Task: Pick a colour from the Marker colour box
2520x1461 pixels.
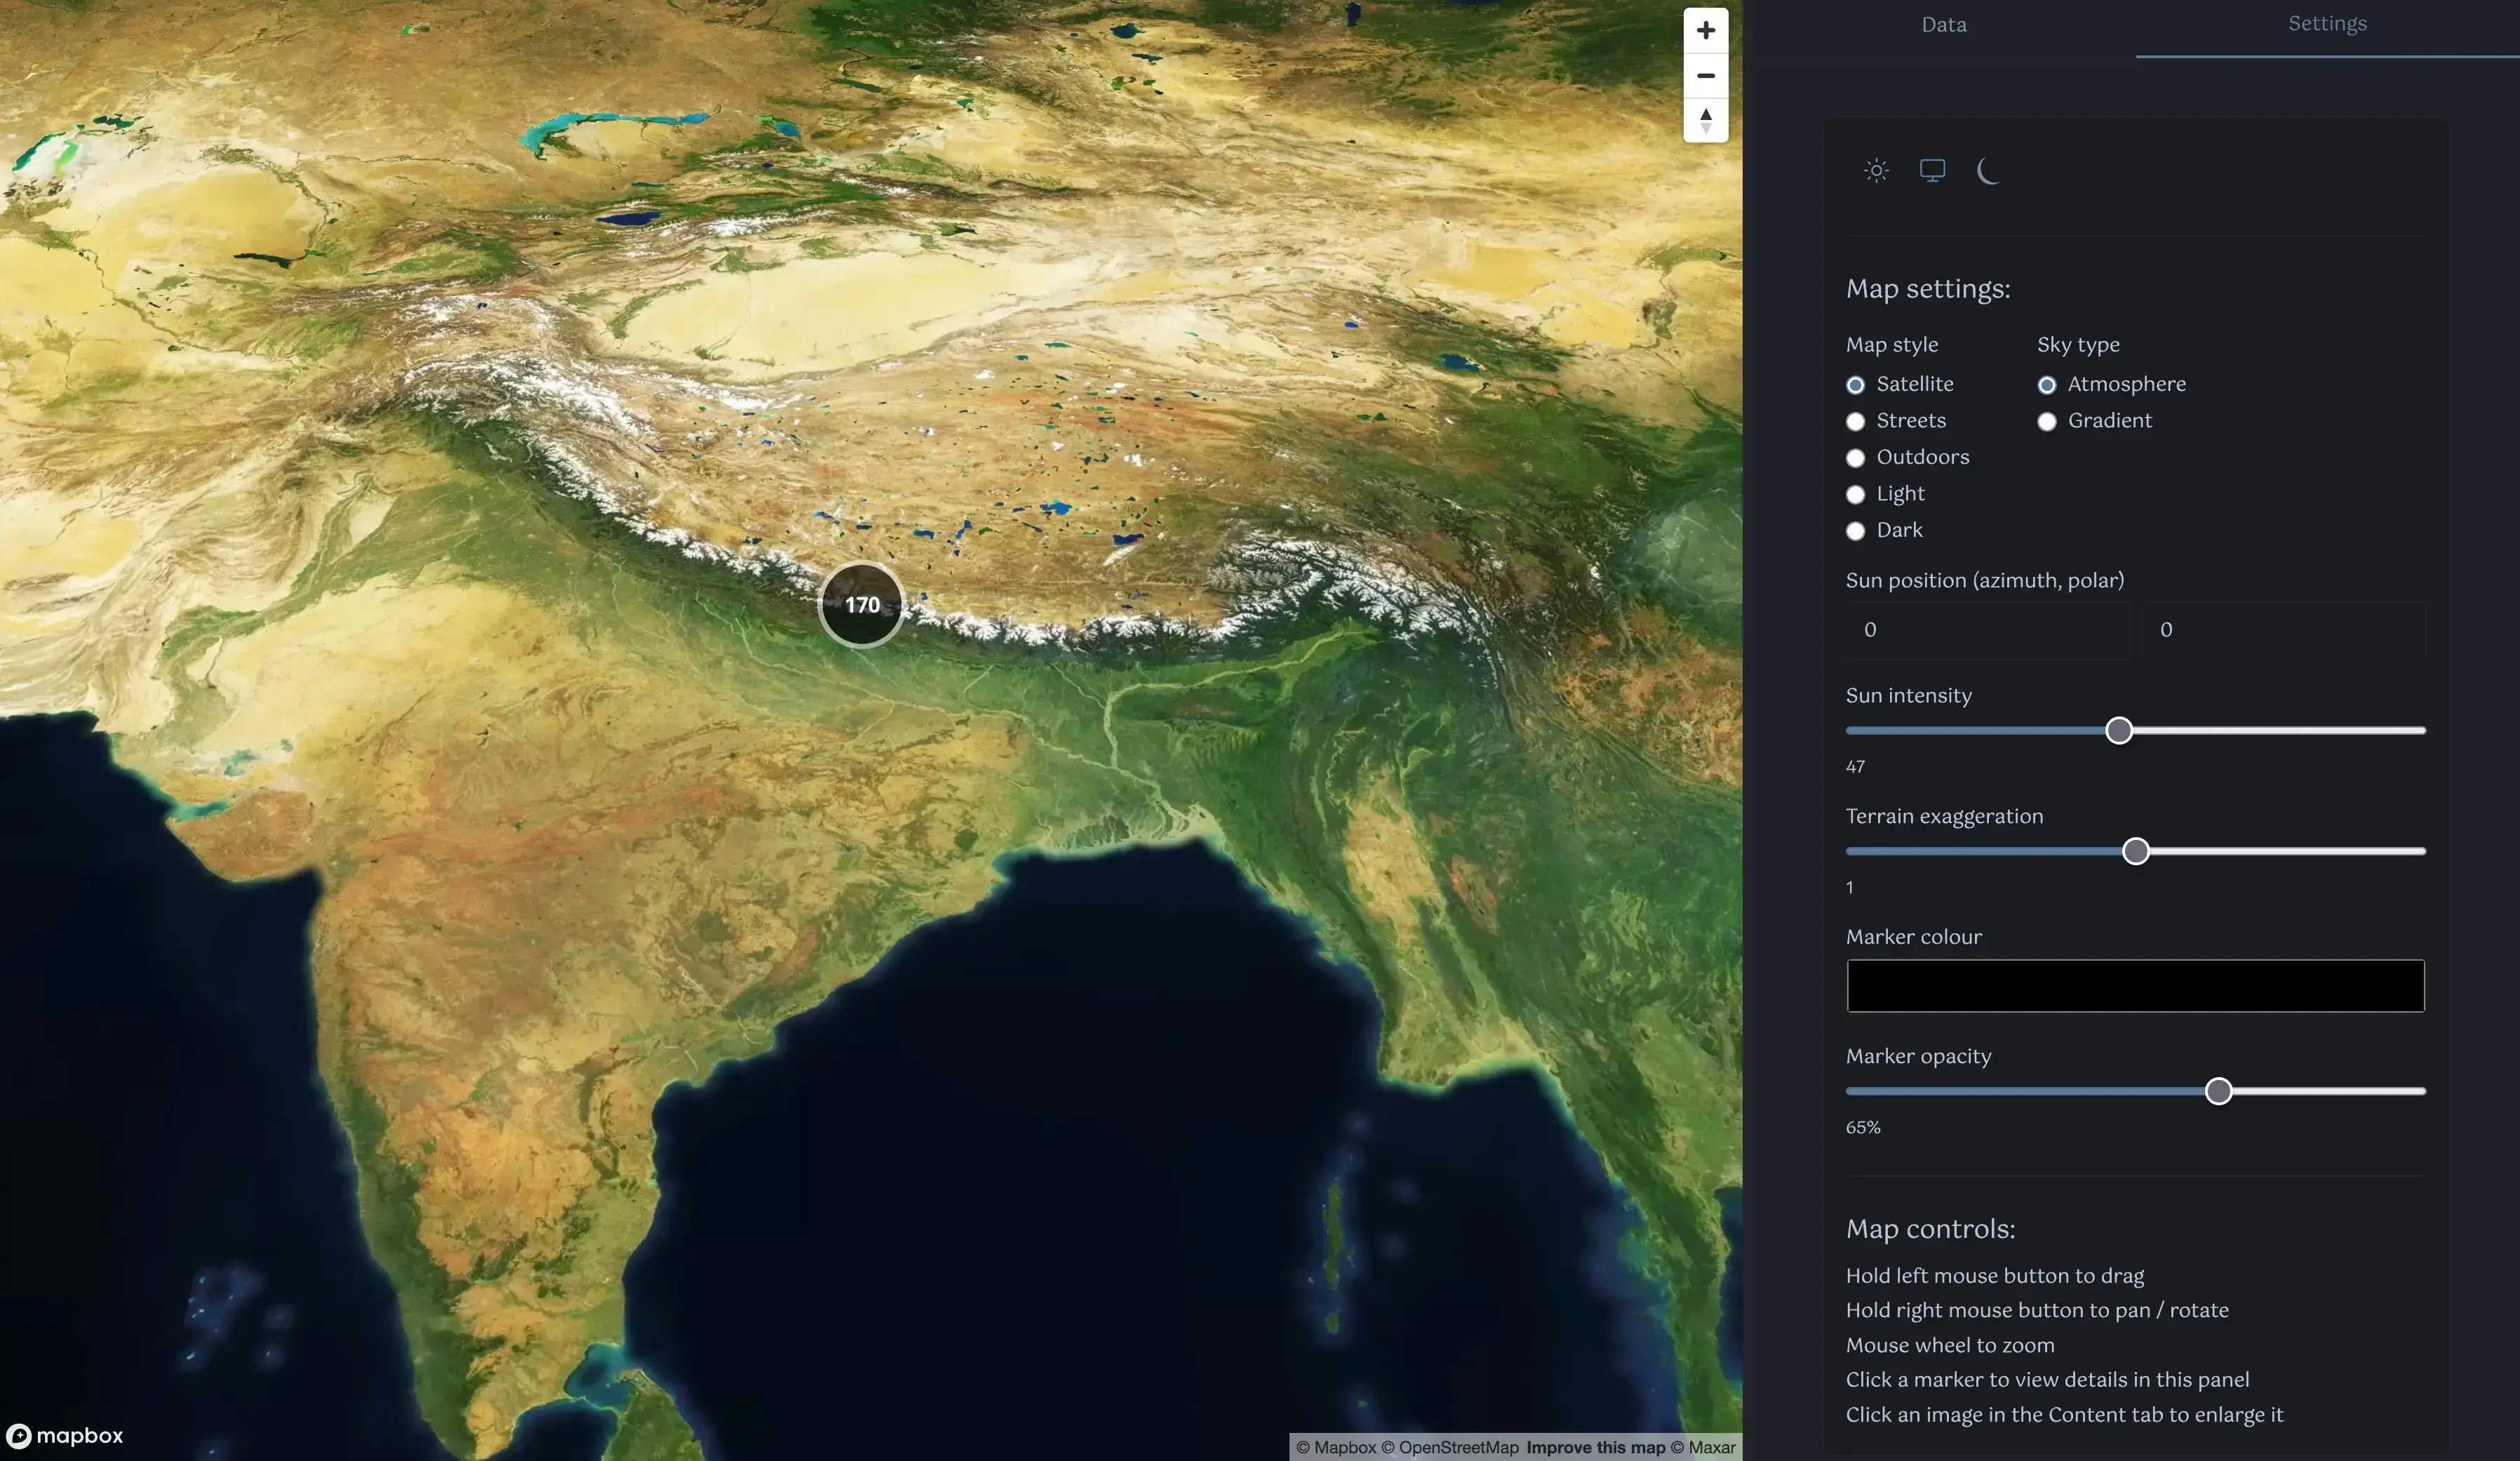Action: [x=2135, y=986]
